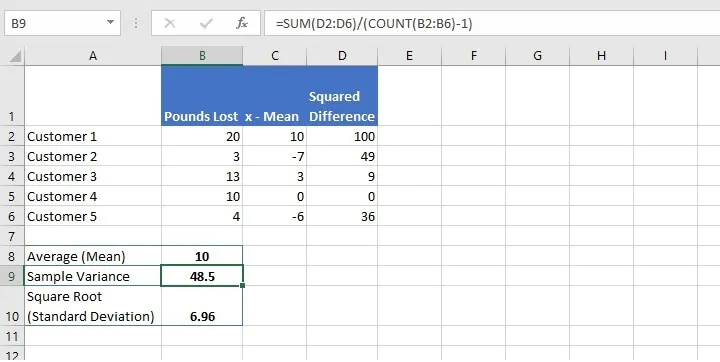720x362 pixels.
Task: Click the Cancel (X) formula bar icon
Action: 170,23
